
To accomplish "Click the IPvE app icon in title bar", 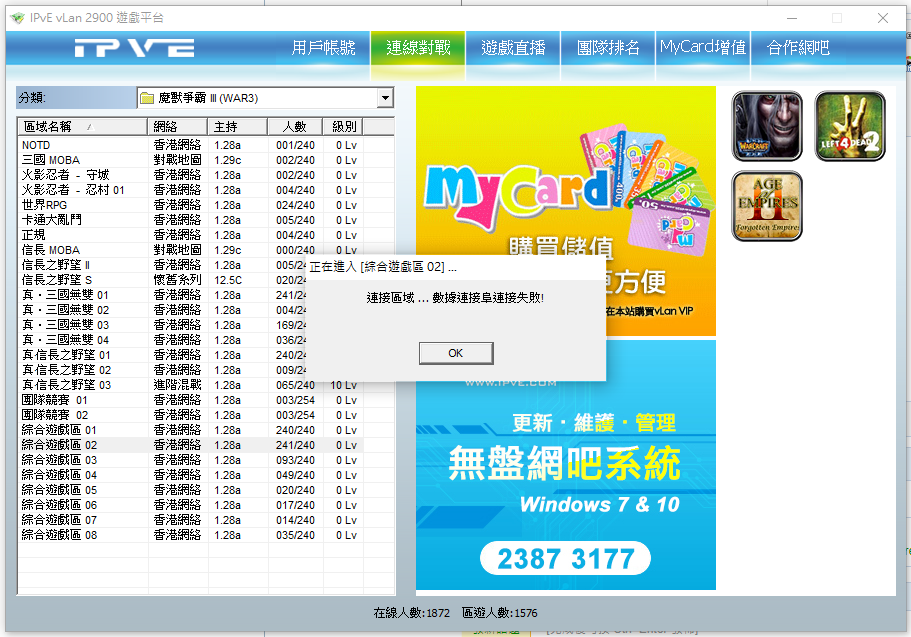I will click(15, 18).
